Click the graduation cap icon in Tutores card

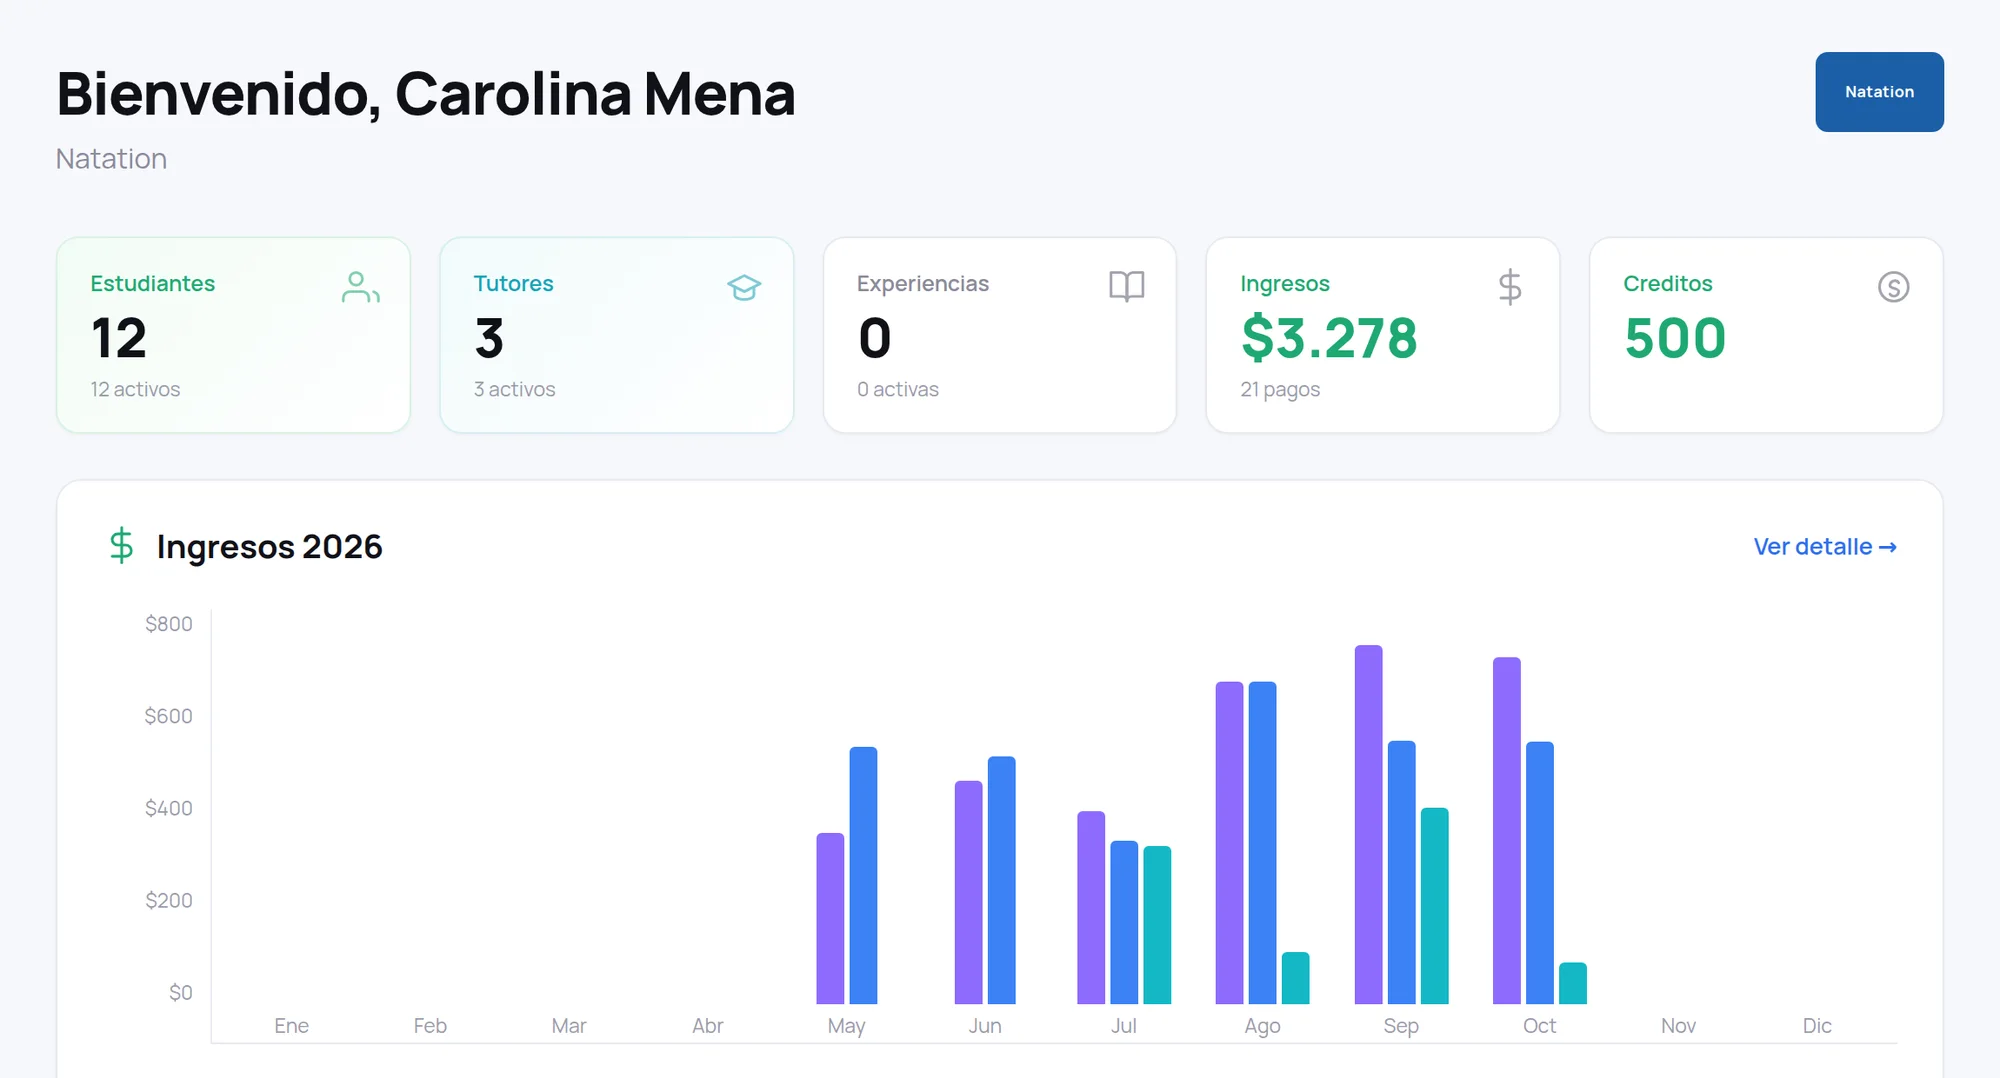[744, 287]
